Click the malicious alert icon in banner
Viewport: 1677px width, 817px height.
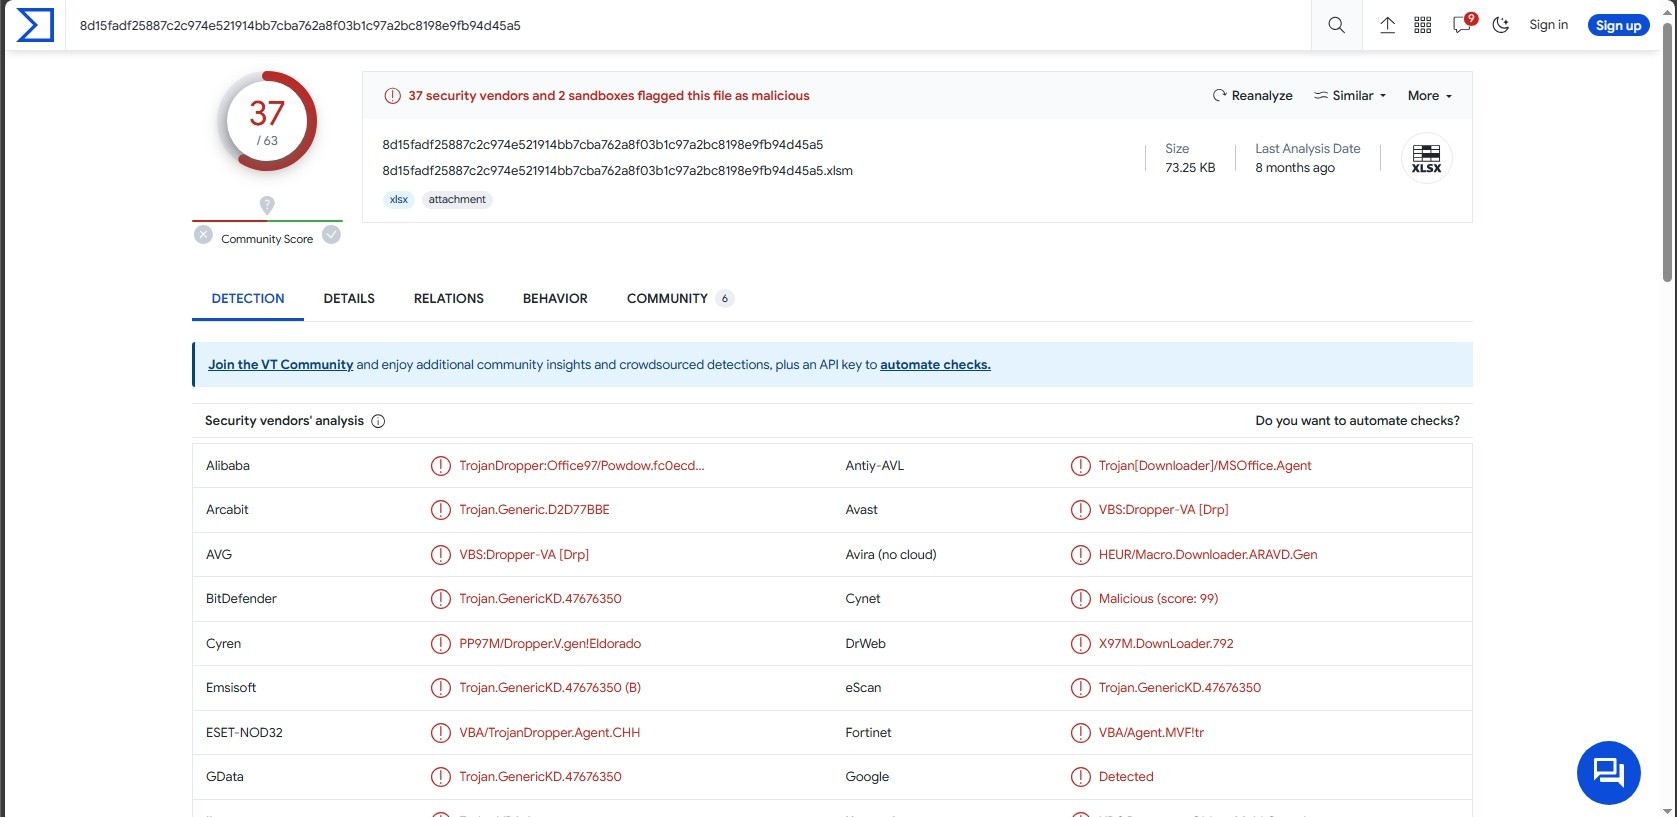point(393,96)
